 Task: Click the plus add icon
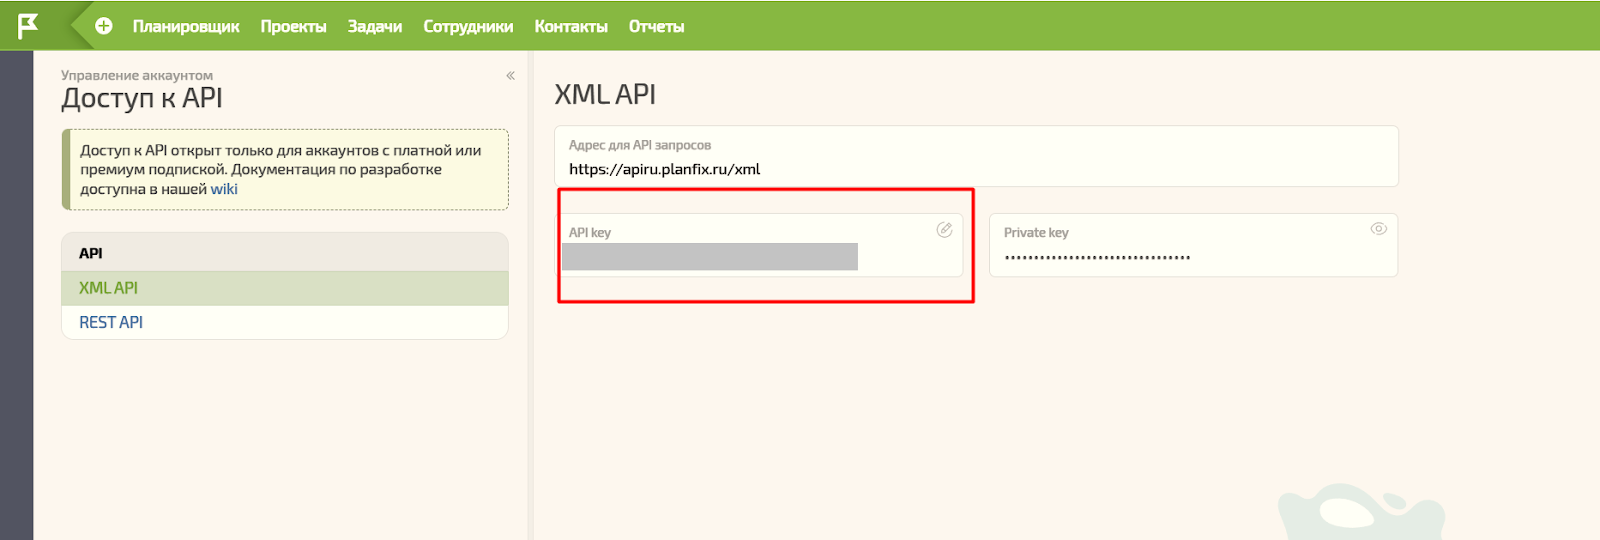pyautogui.click(x=104, y=26)
